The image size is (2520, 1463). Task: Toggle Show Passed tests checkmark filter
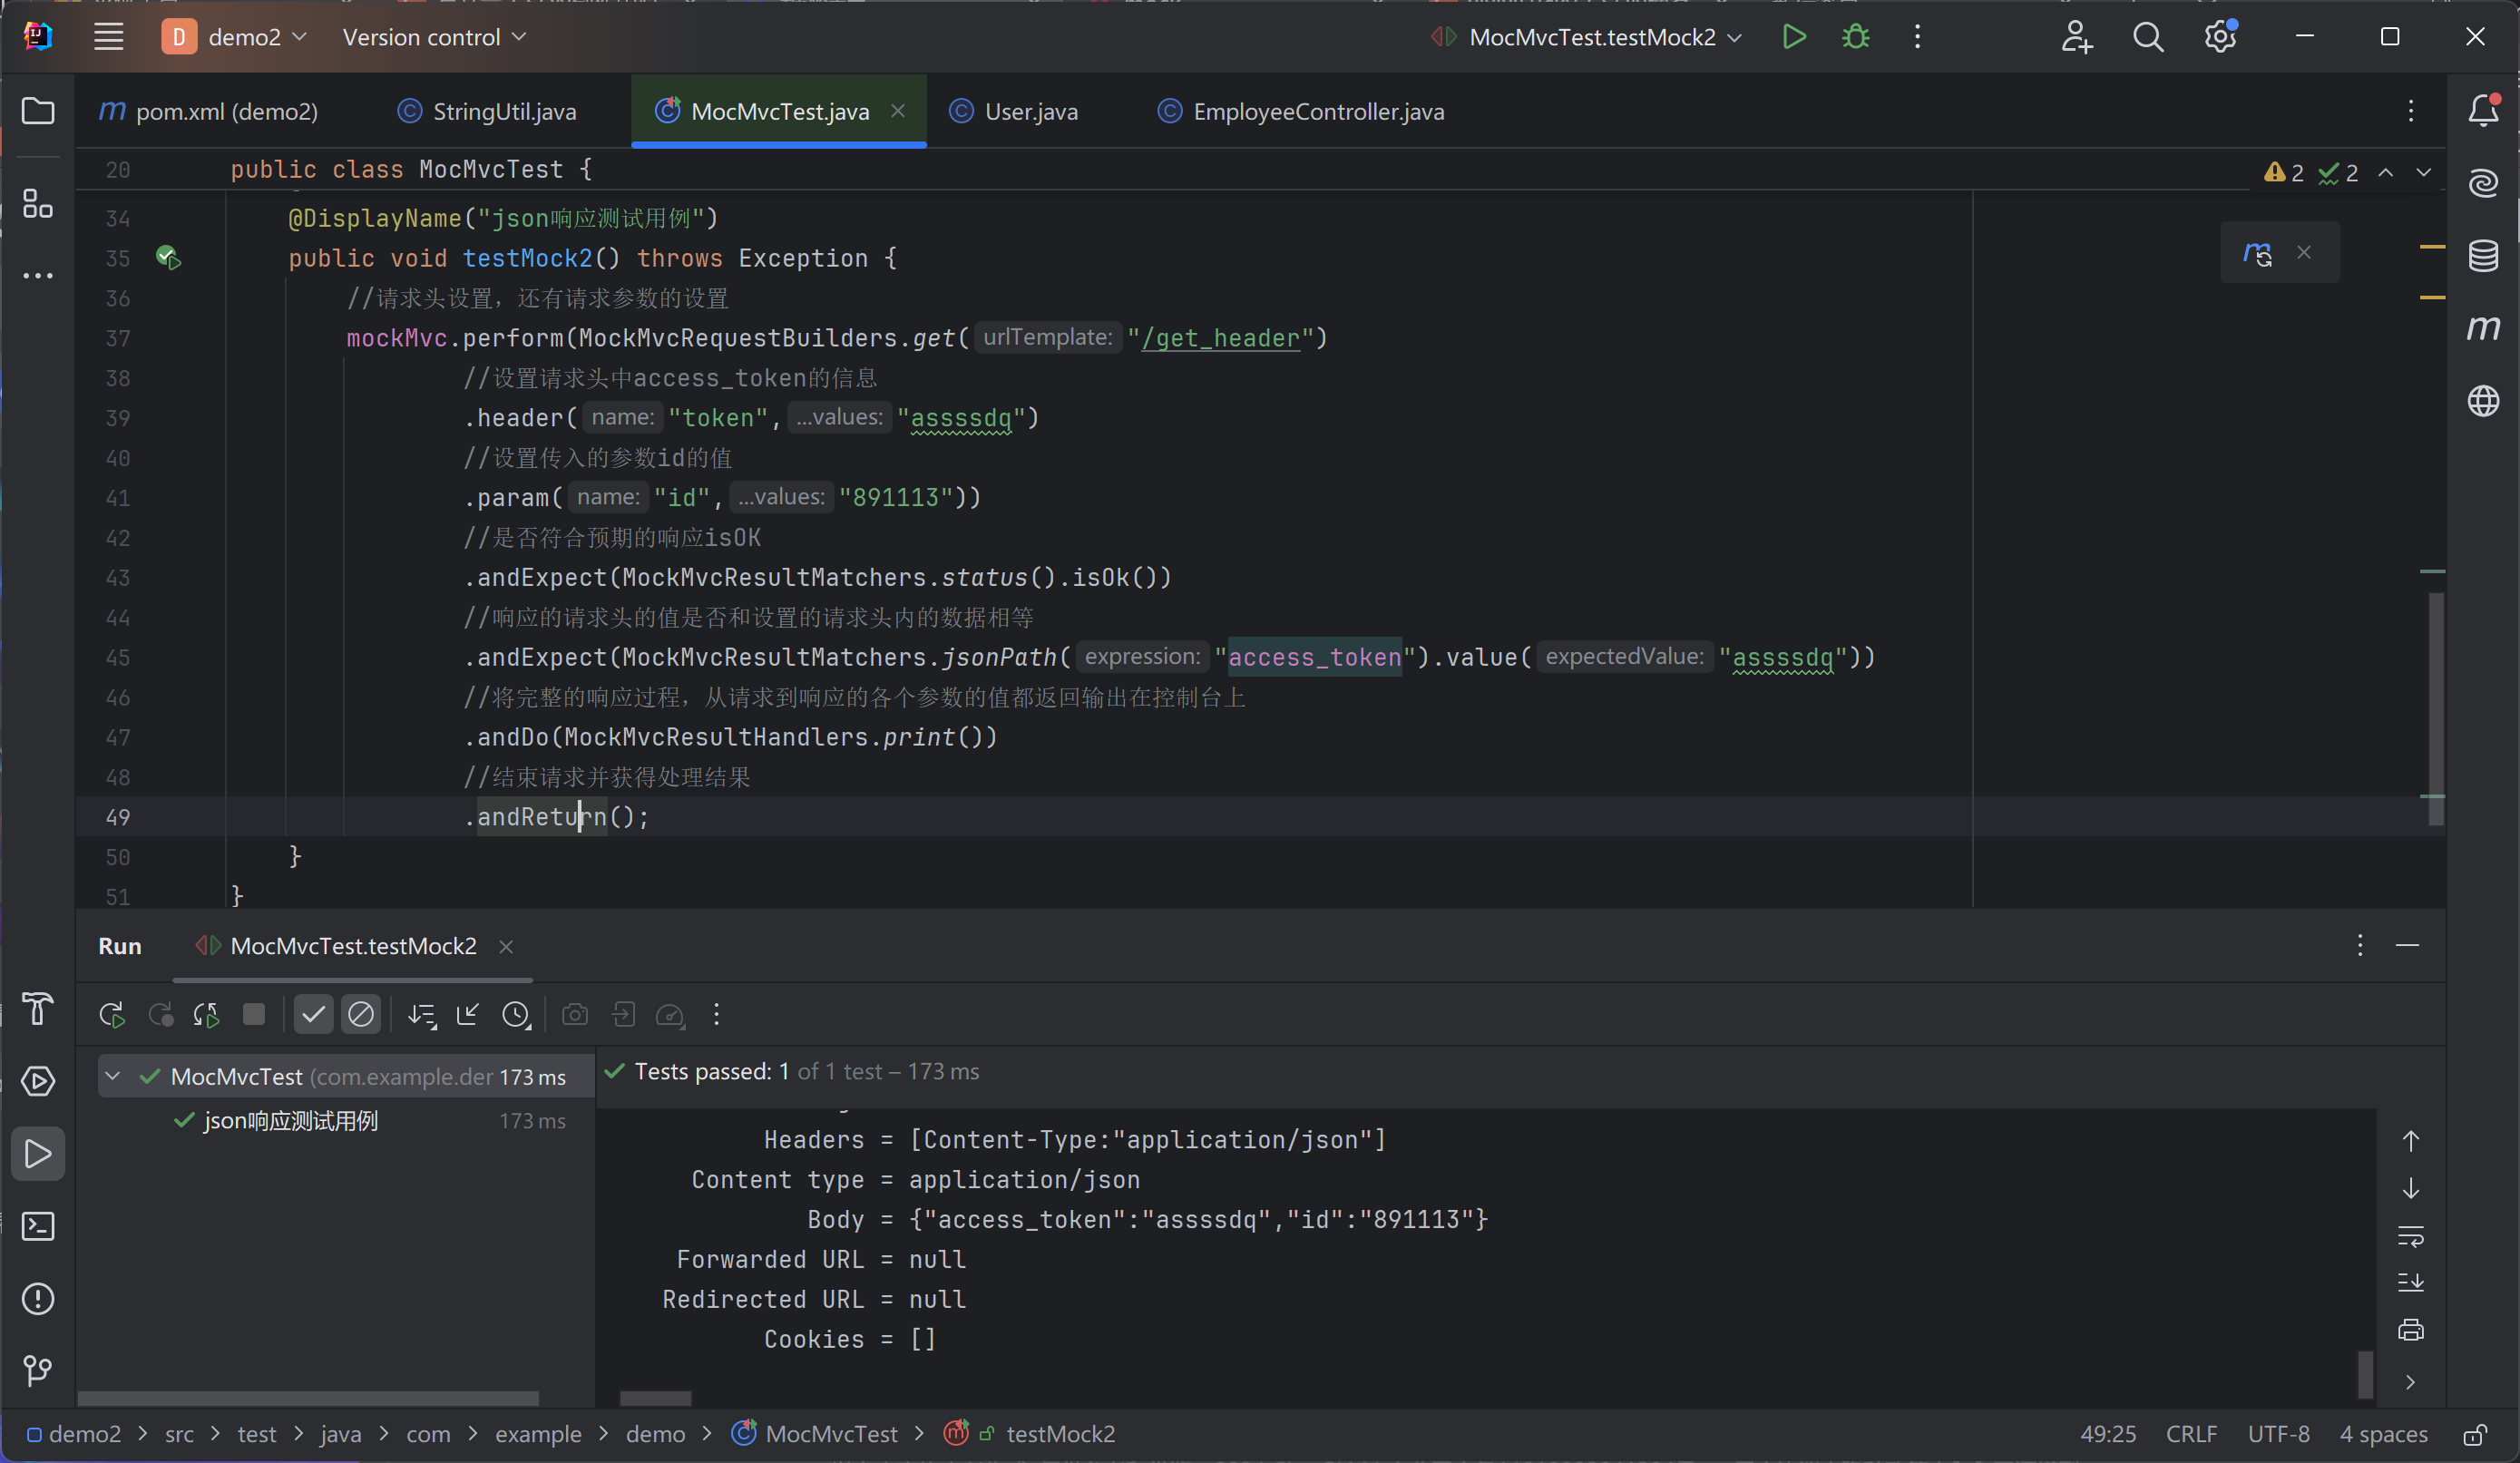(313, 1015)
